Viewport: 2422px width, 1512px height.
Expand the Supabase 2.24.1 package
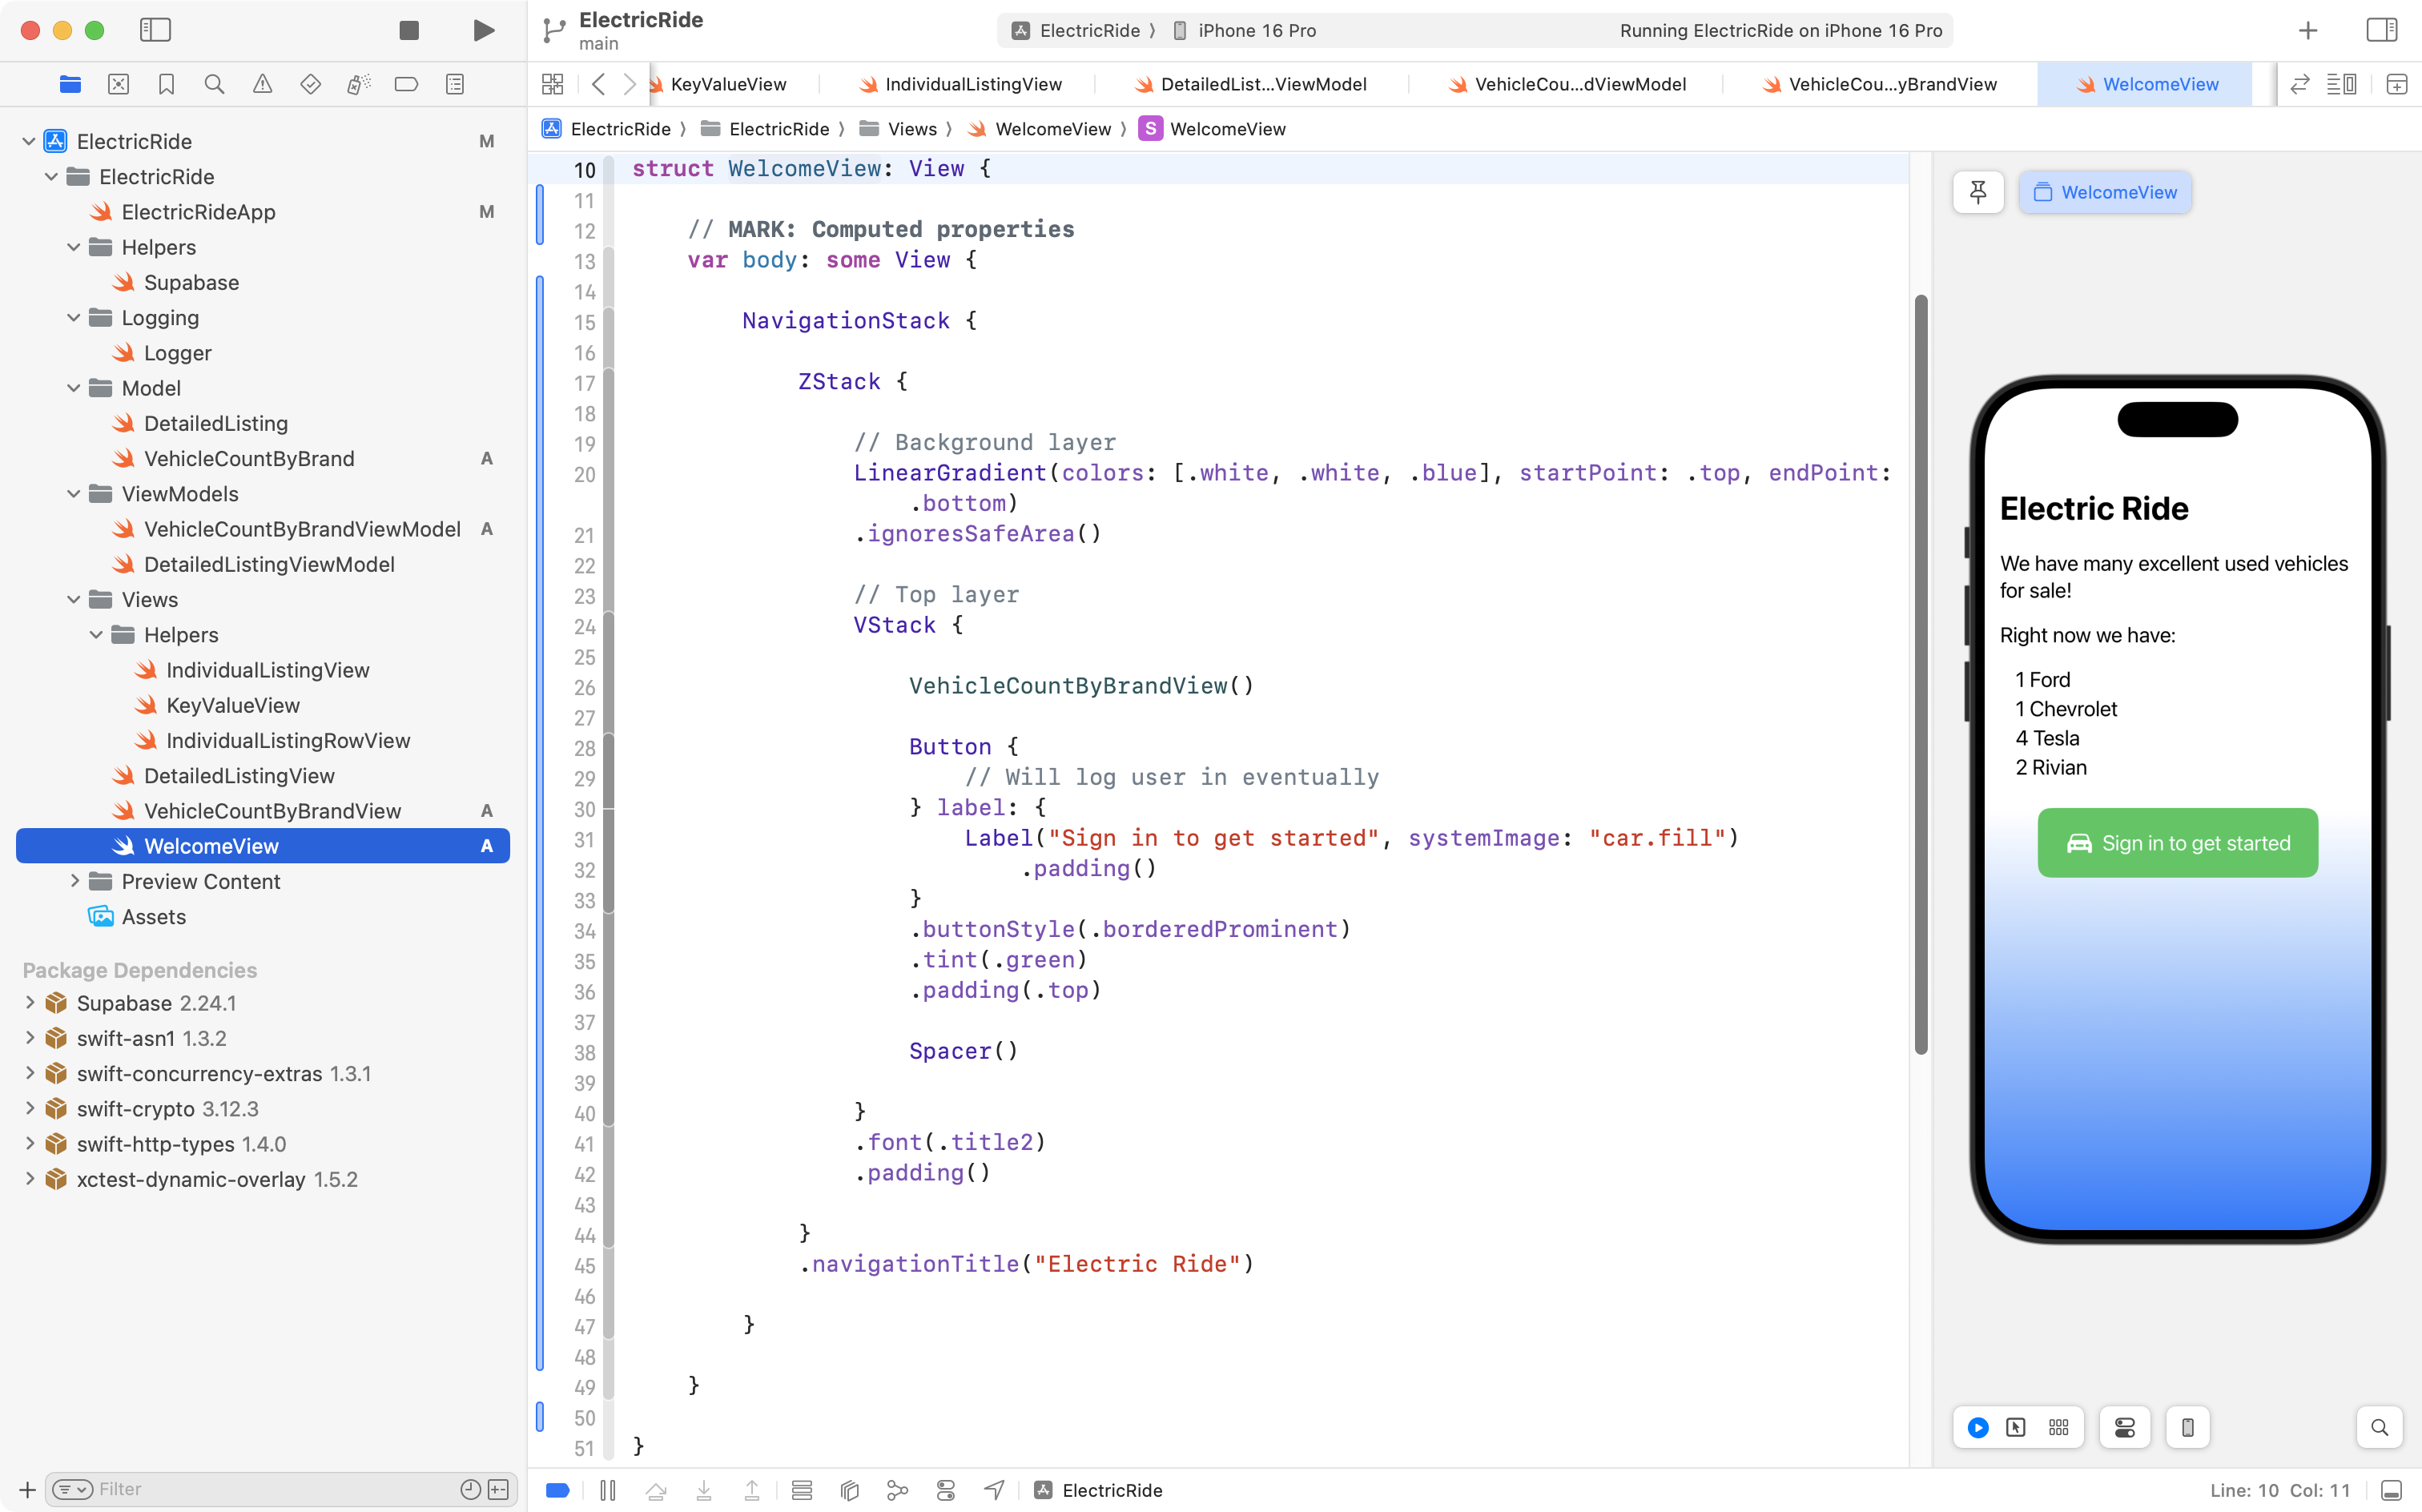click(x=30, y=1003)
